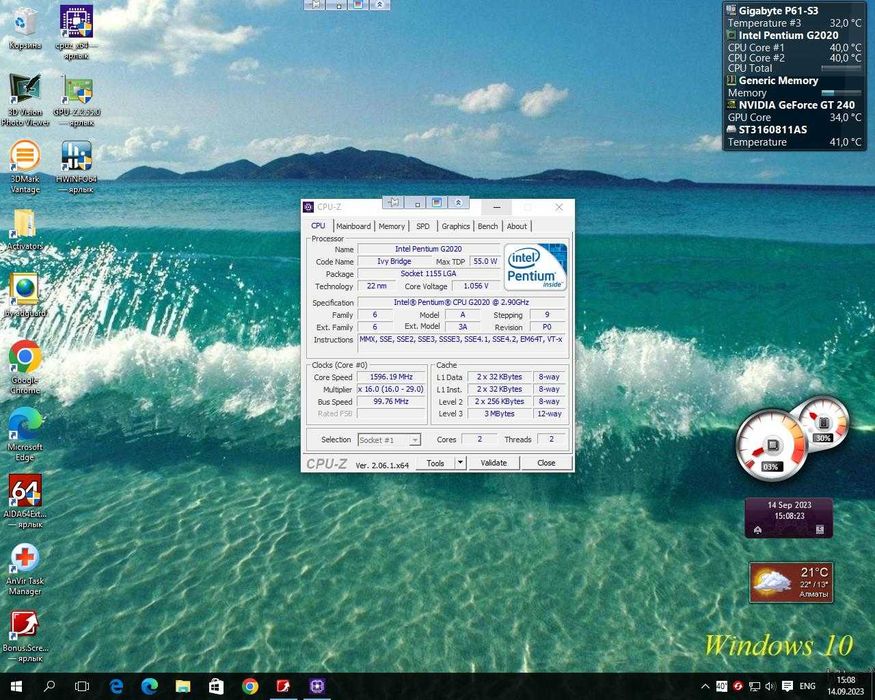This screenshot has height=700, width=875.
Task: Switch to CPU-Z taskbar button
Action: (317, 686)
